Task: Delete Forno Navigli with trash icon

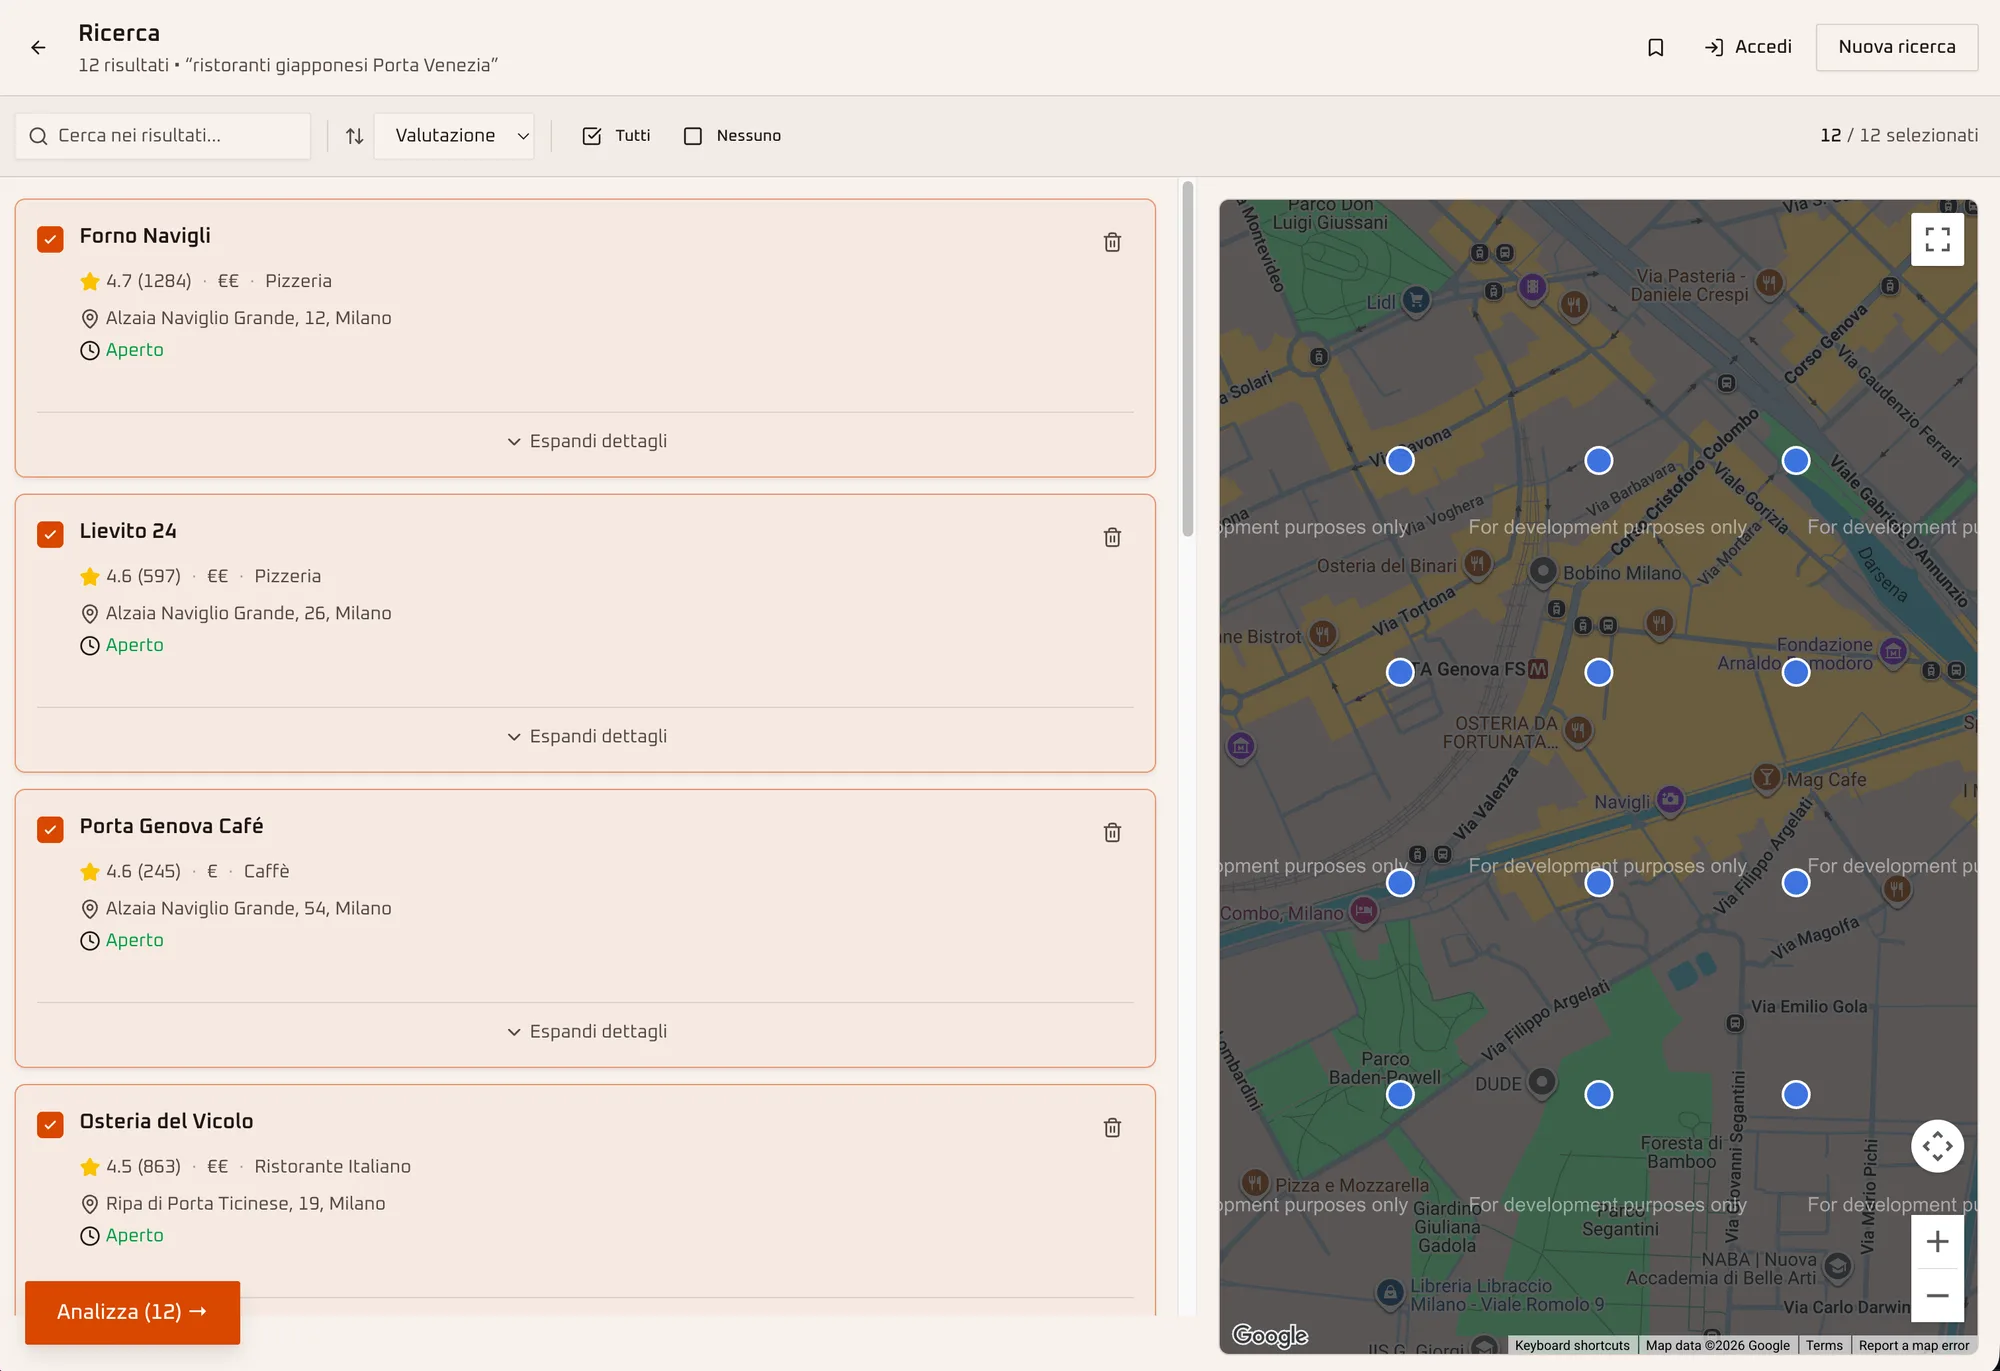Action: [1112, 242]
